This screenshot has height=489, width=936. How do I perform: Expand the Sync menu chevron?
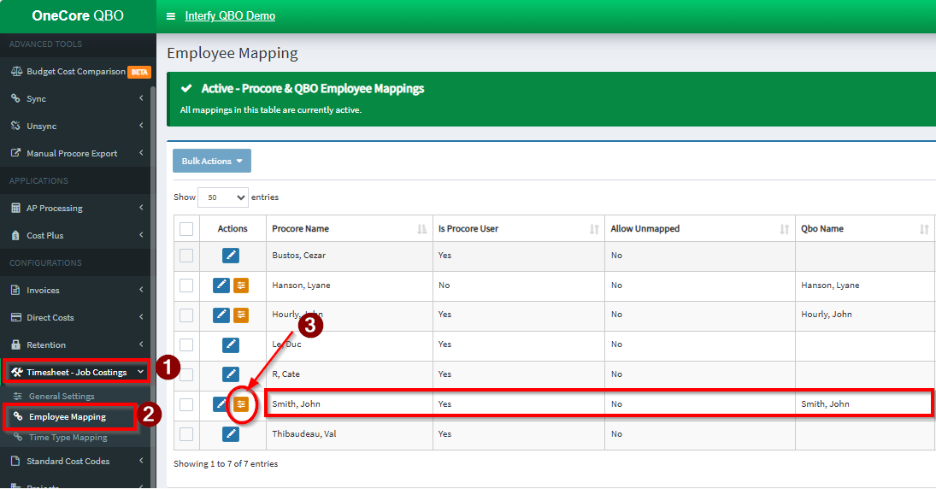(x=141, y=99)
